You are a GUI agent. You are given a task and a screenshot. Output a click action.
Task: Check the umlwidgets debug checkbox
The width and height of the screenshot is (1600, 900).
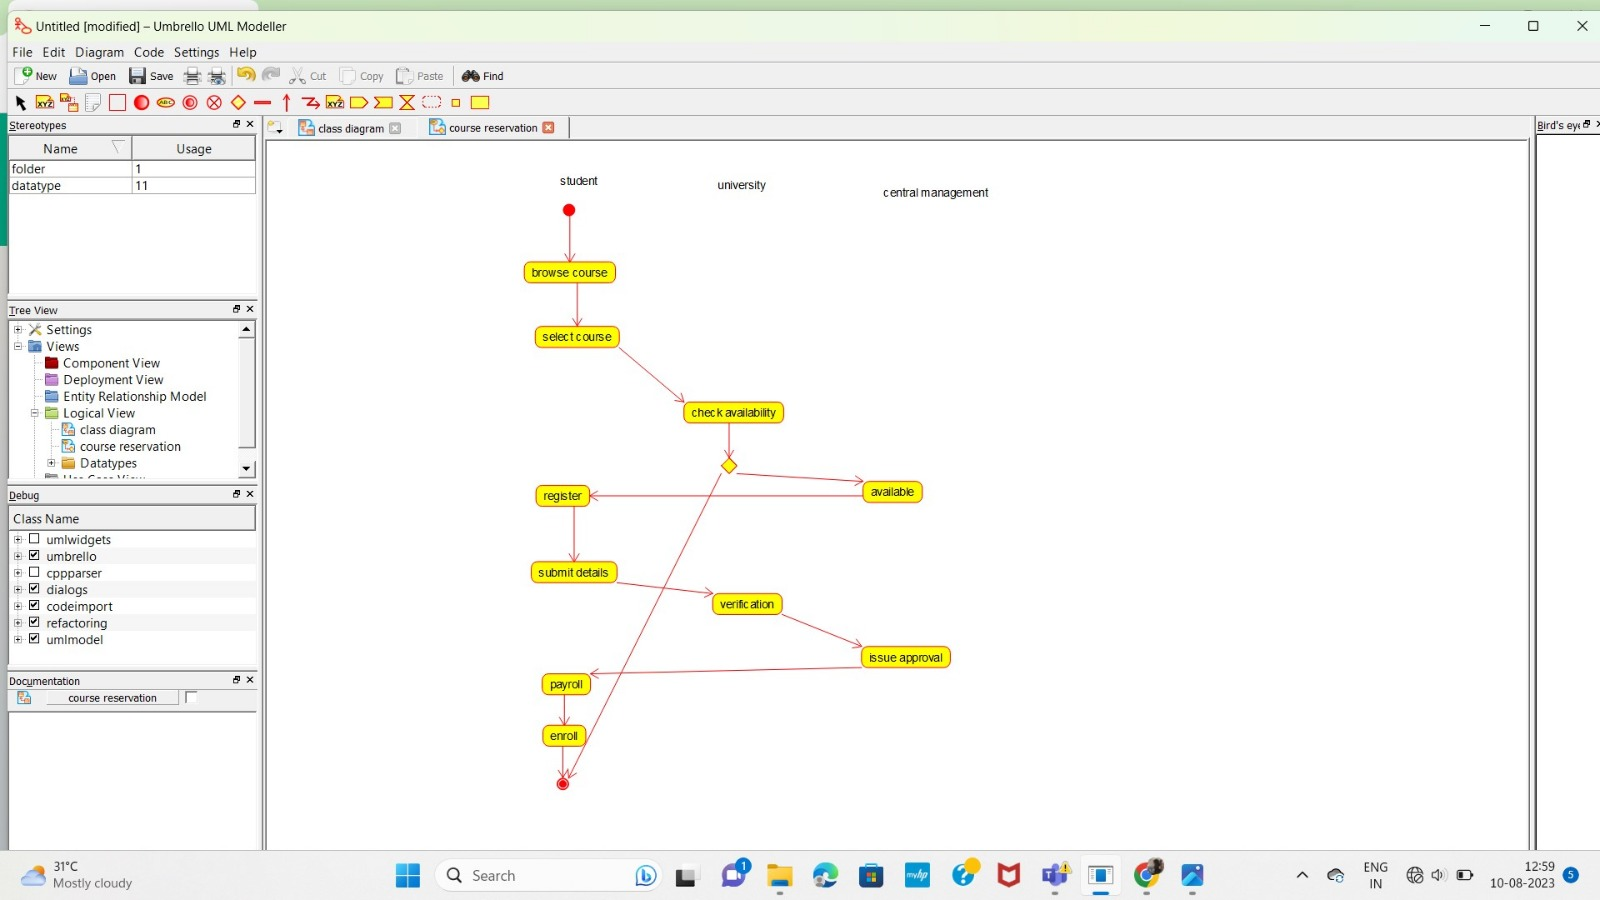pos(34,539)
